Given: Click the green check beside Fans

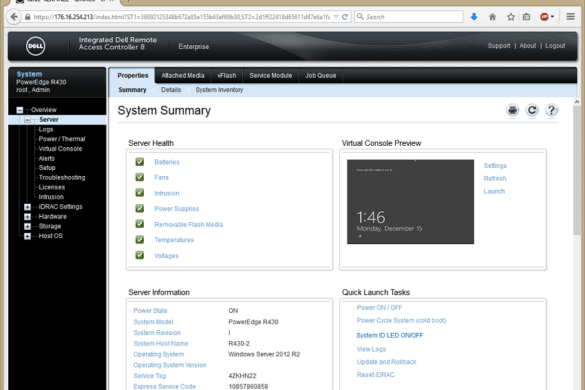Looking at the screenshot, I should point(140,177).
